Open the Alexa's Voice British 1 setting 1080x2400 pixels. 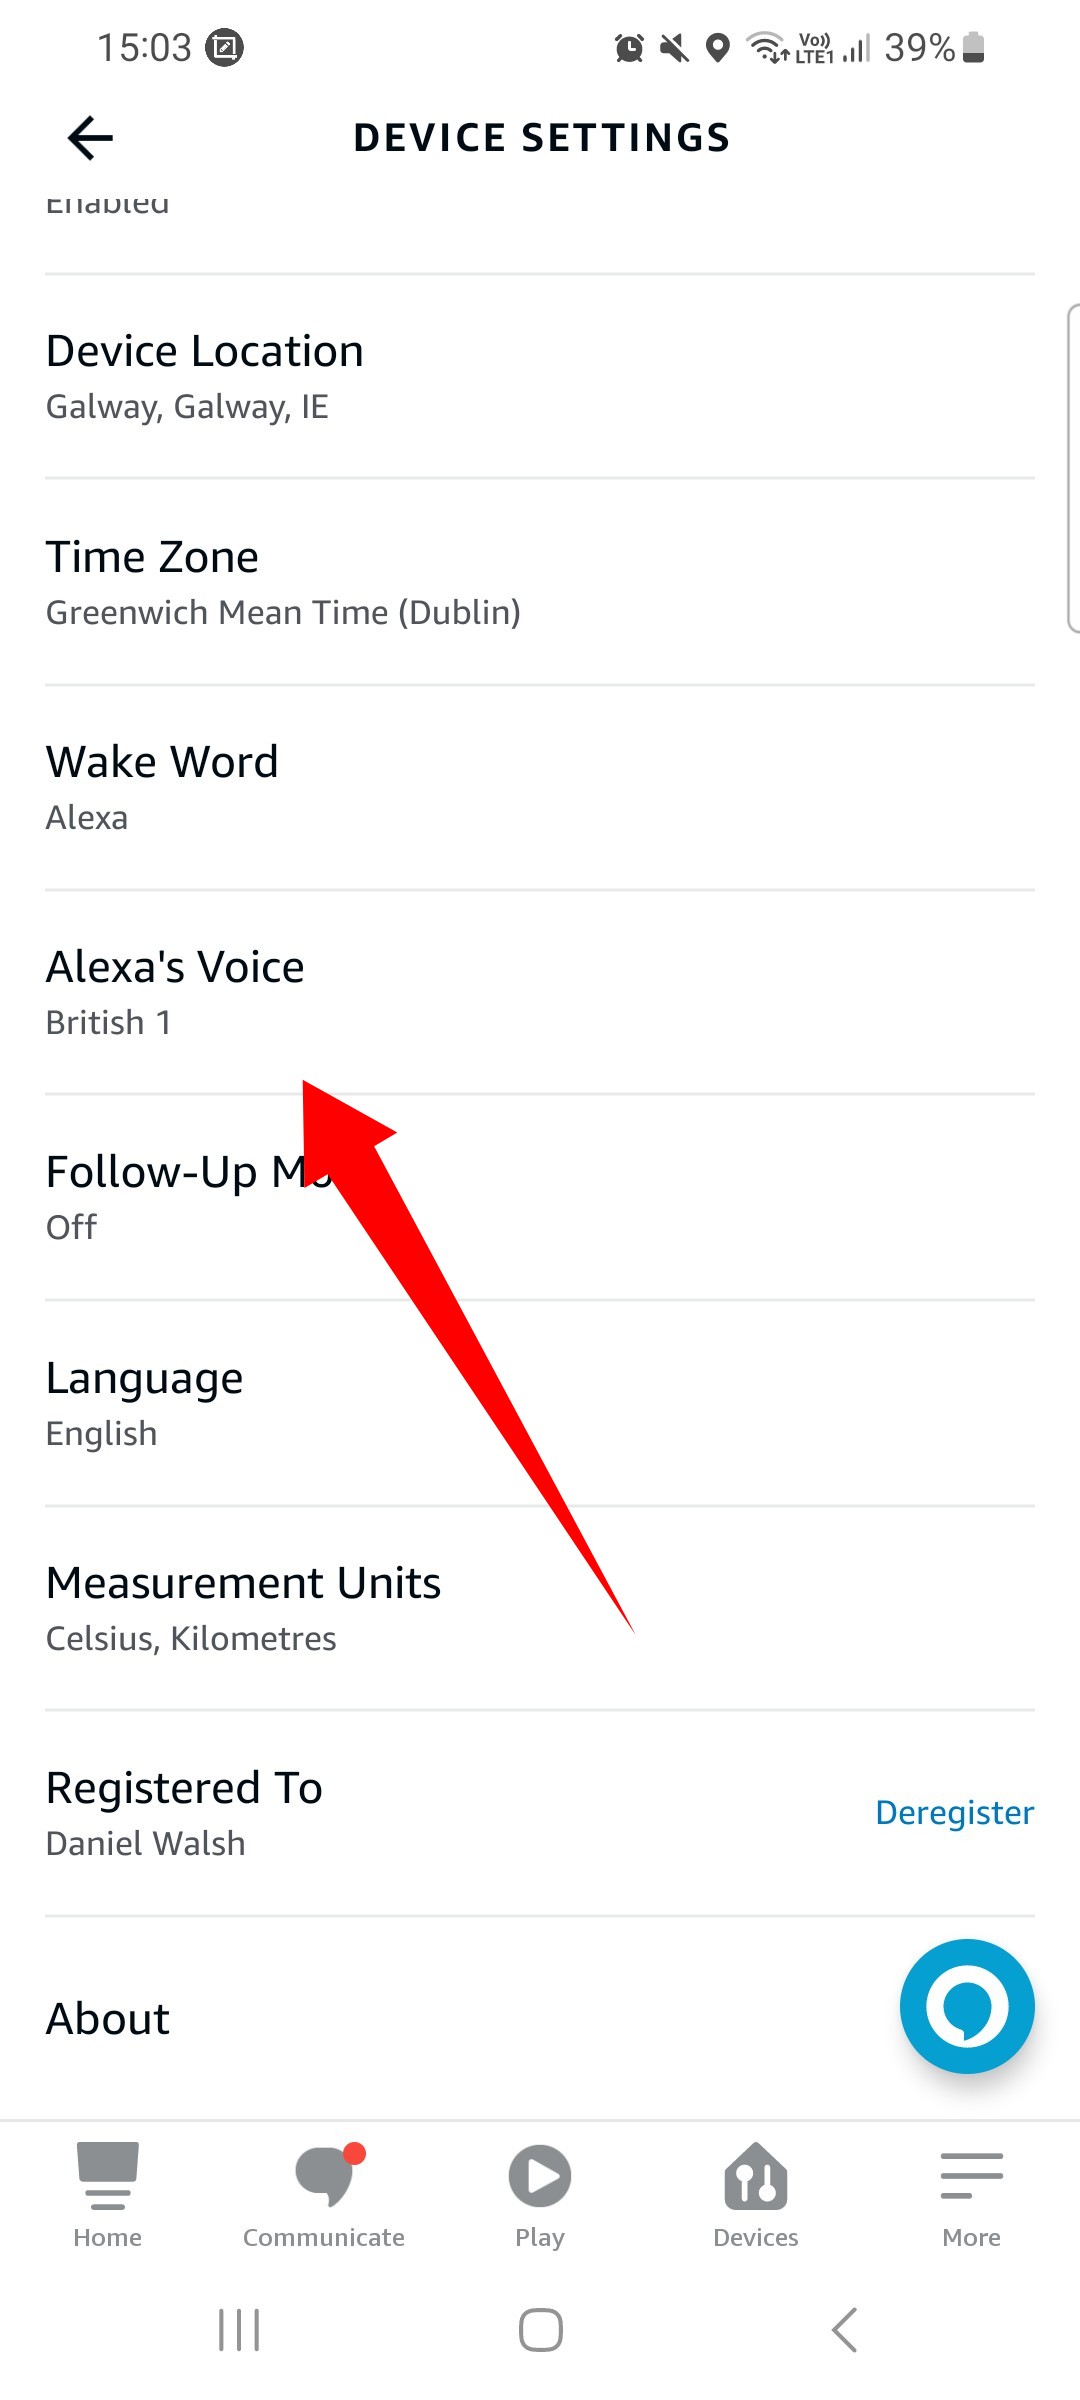click(x=540, y=993)
